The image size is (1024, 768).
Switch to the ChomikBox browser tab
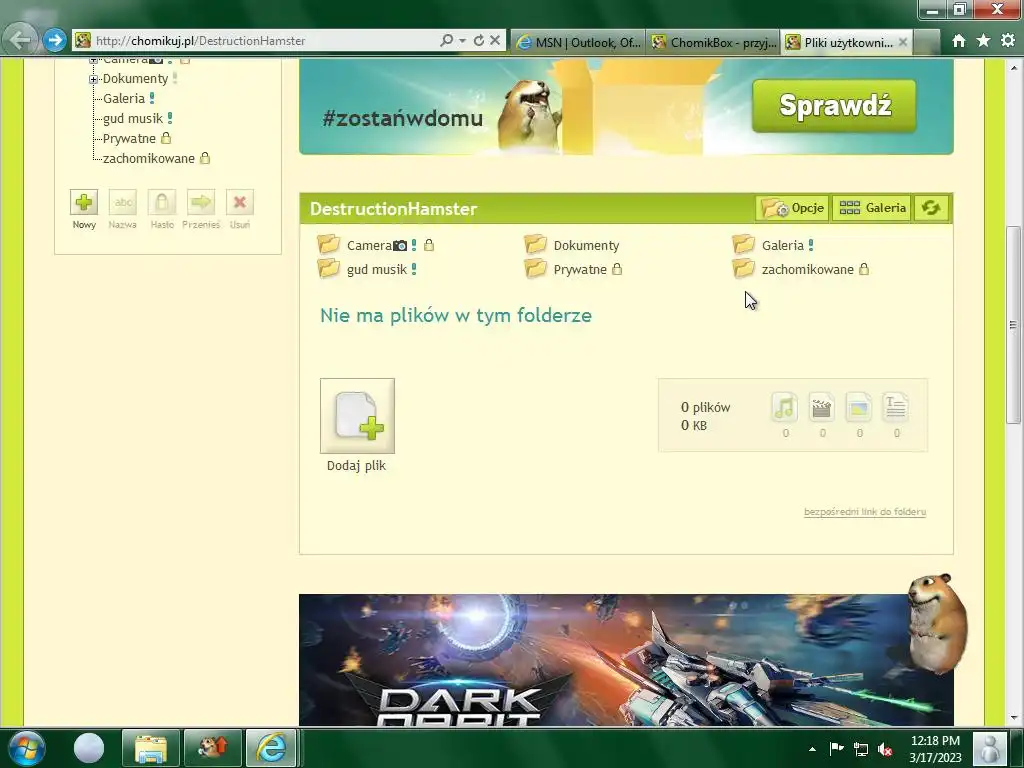713,42
